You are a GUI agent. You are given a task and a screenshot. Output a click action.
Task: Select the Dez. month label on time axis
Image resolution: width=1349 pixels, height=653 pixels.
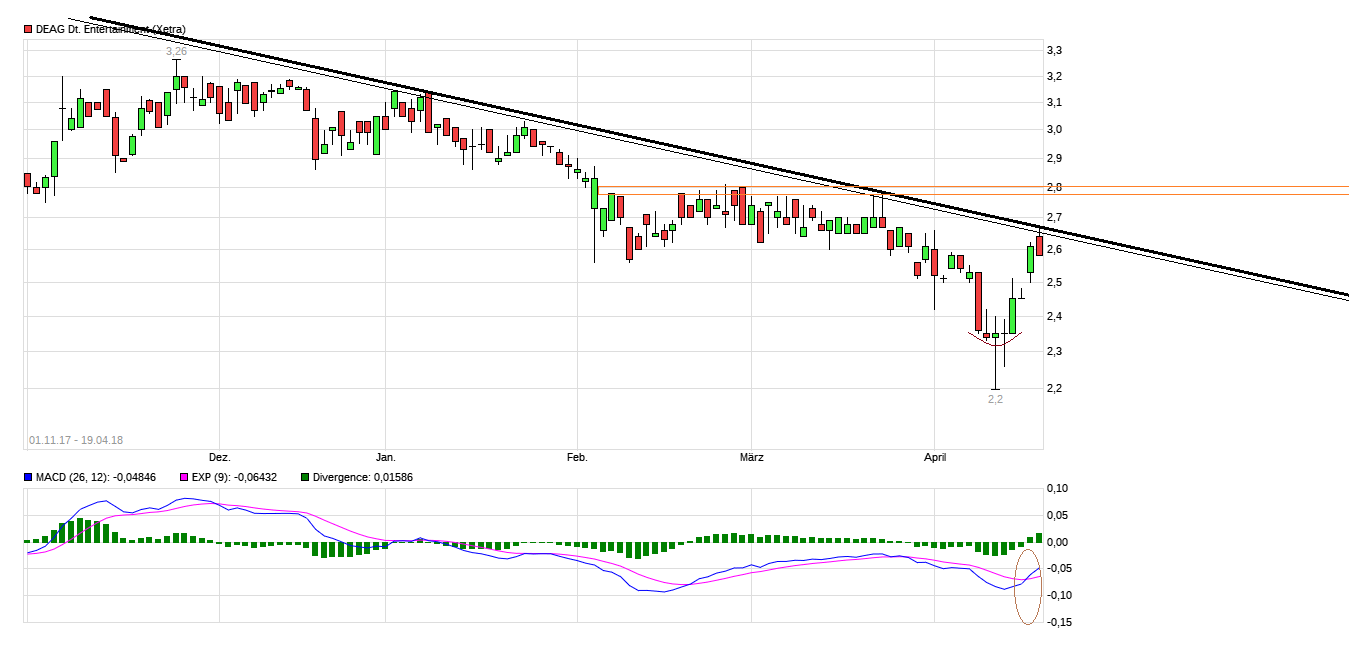pos(219,458)
